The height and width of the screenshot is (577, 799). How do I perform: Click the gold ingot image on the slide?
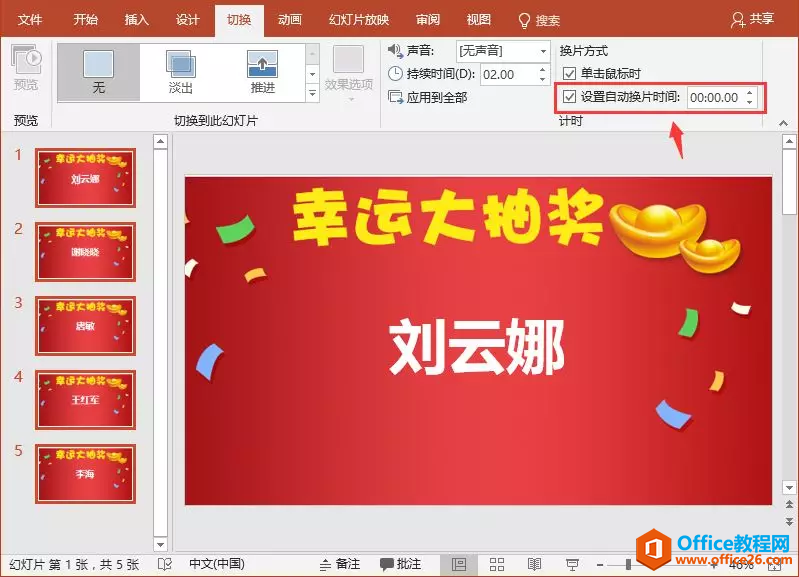[x=674, y=237]
